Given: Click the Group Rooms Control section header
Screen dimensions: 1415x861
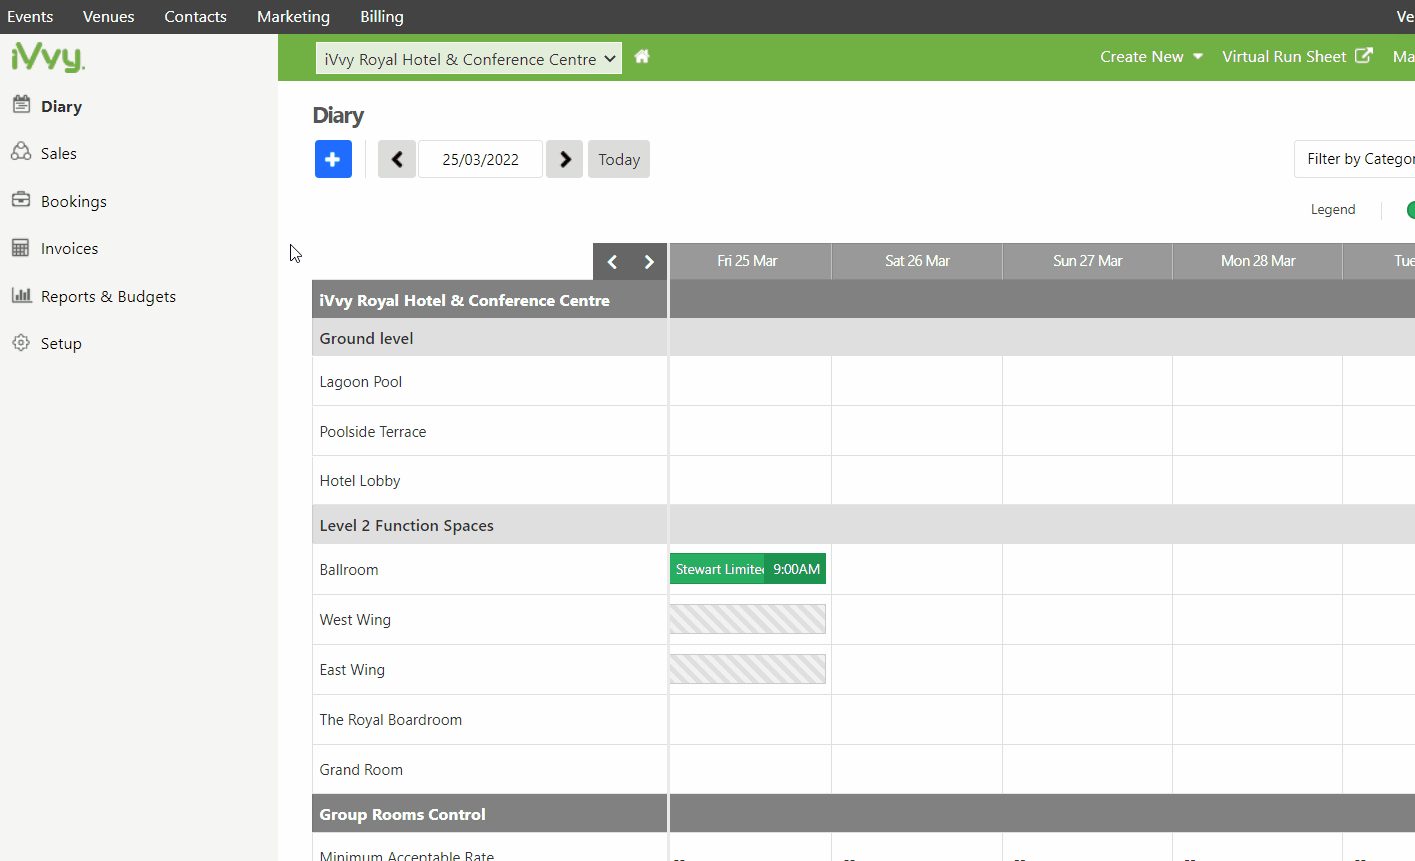Looking at the screenshot, I should click(x=490, y=814).
